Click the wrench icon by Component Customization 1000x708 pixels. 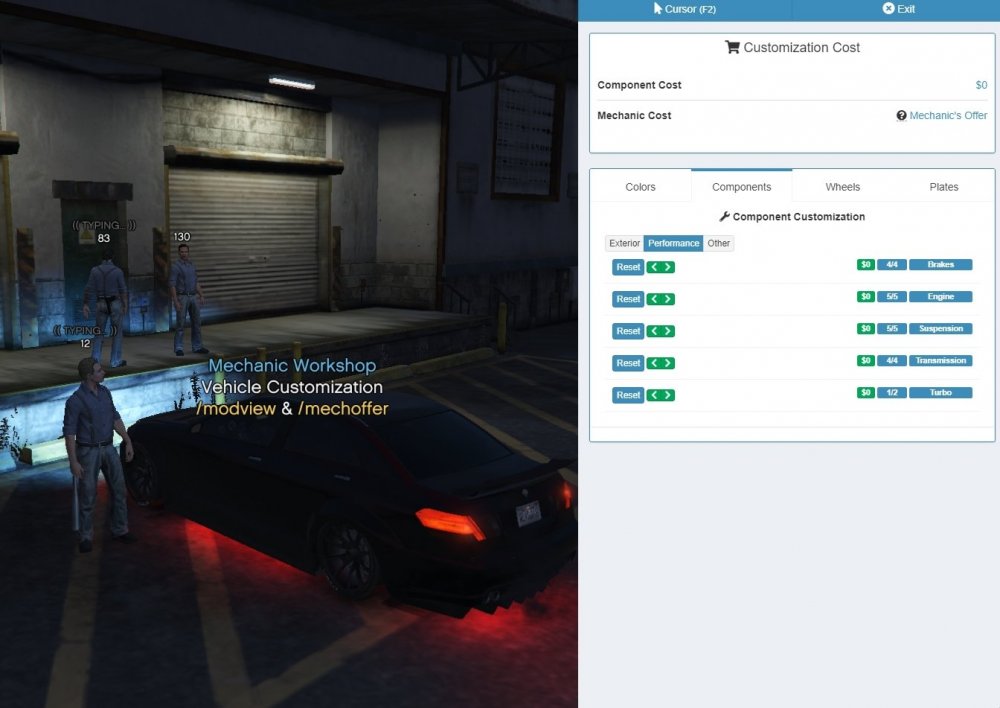(724, 217)
